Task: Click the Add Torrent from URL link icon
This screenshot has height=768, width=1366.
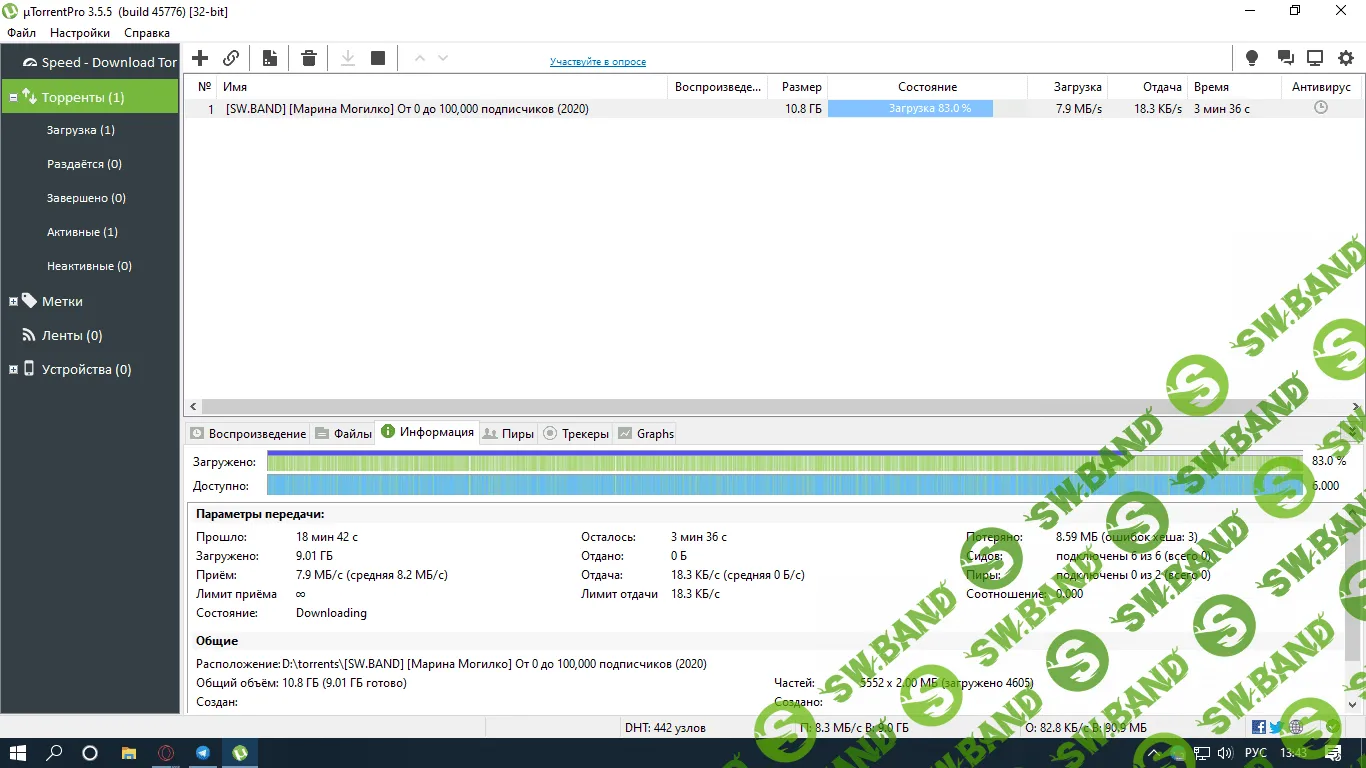Action: click(231, 58)
